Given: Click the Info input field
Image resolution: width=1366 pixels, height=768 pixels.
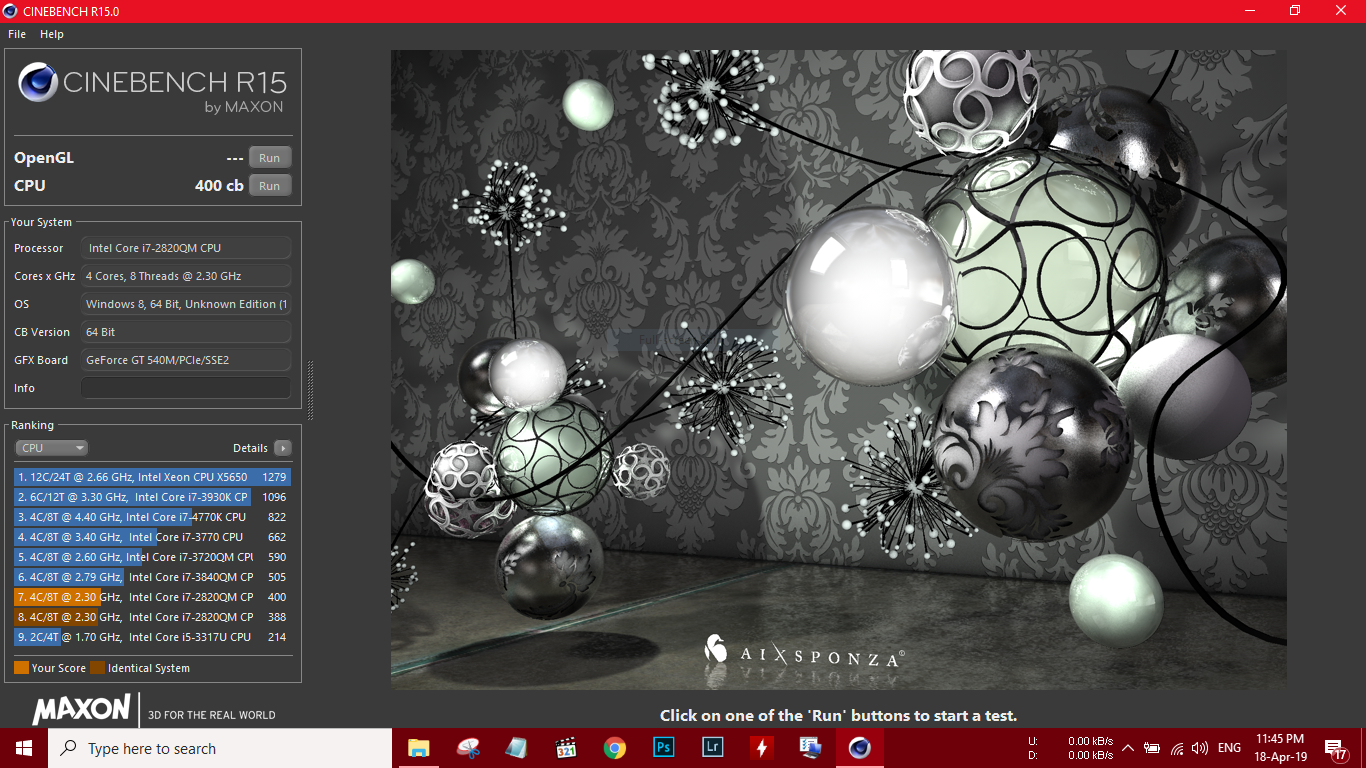Looking at the screenshot, I should 186,388.
